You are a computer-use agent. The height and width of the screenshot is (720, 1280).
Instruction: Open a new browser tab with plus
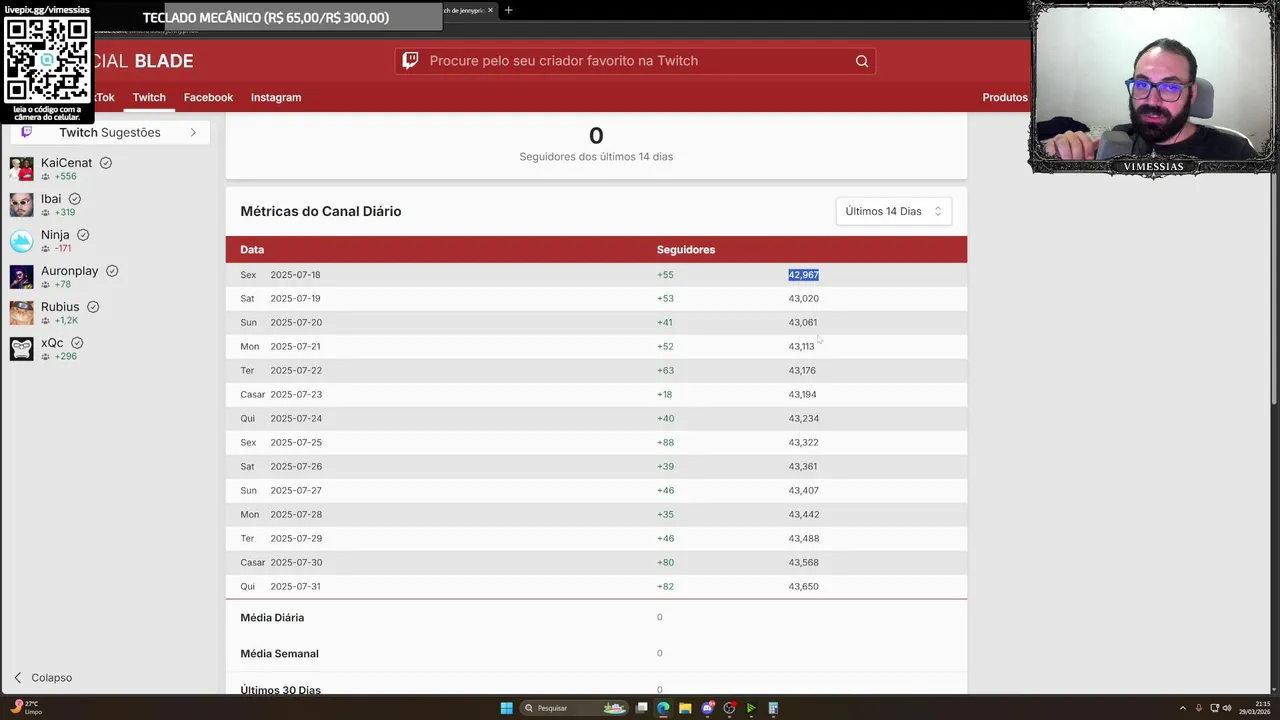point(508,10)
